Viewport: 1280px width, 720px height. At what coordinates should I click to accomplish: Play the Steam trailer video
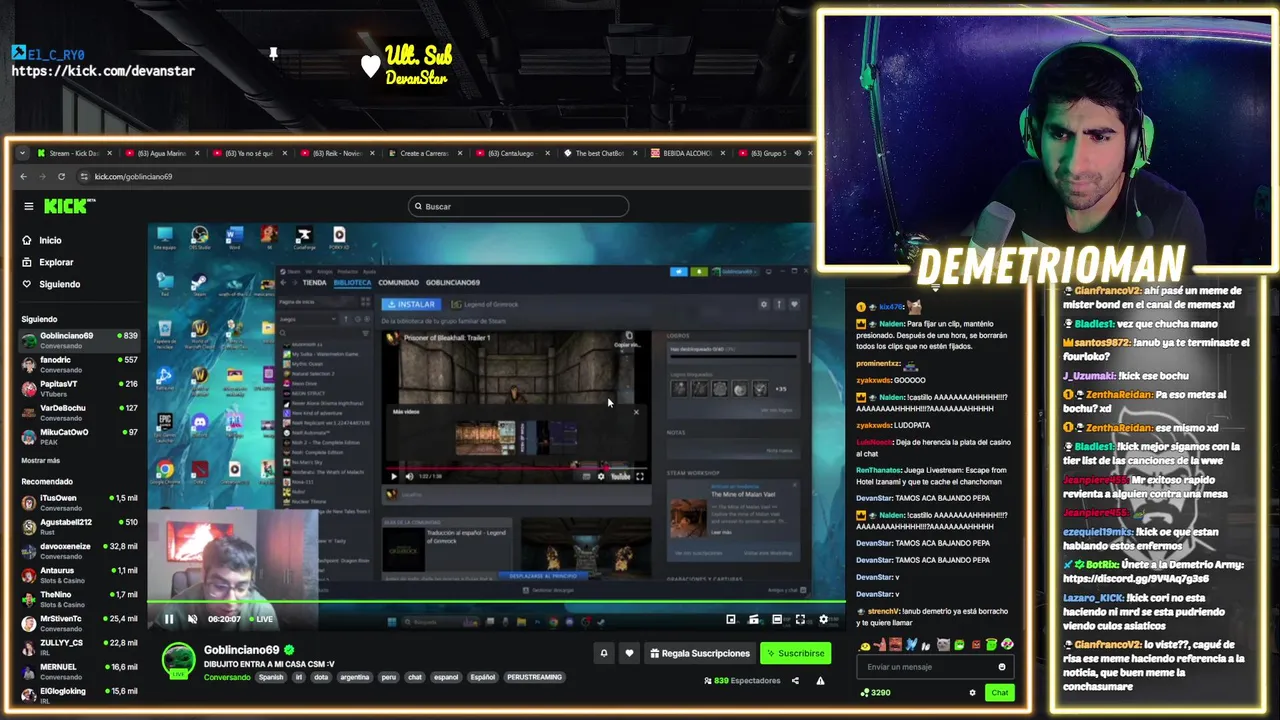(x=394, y=476)
